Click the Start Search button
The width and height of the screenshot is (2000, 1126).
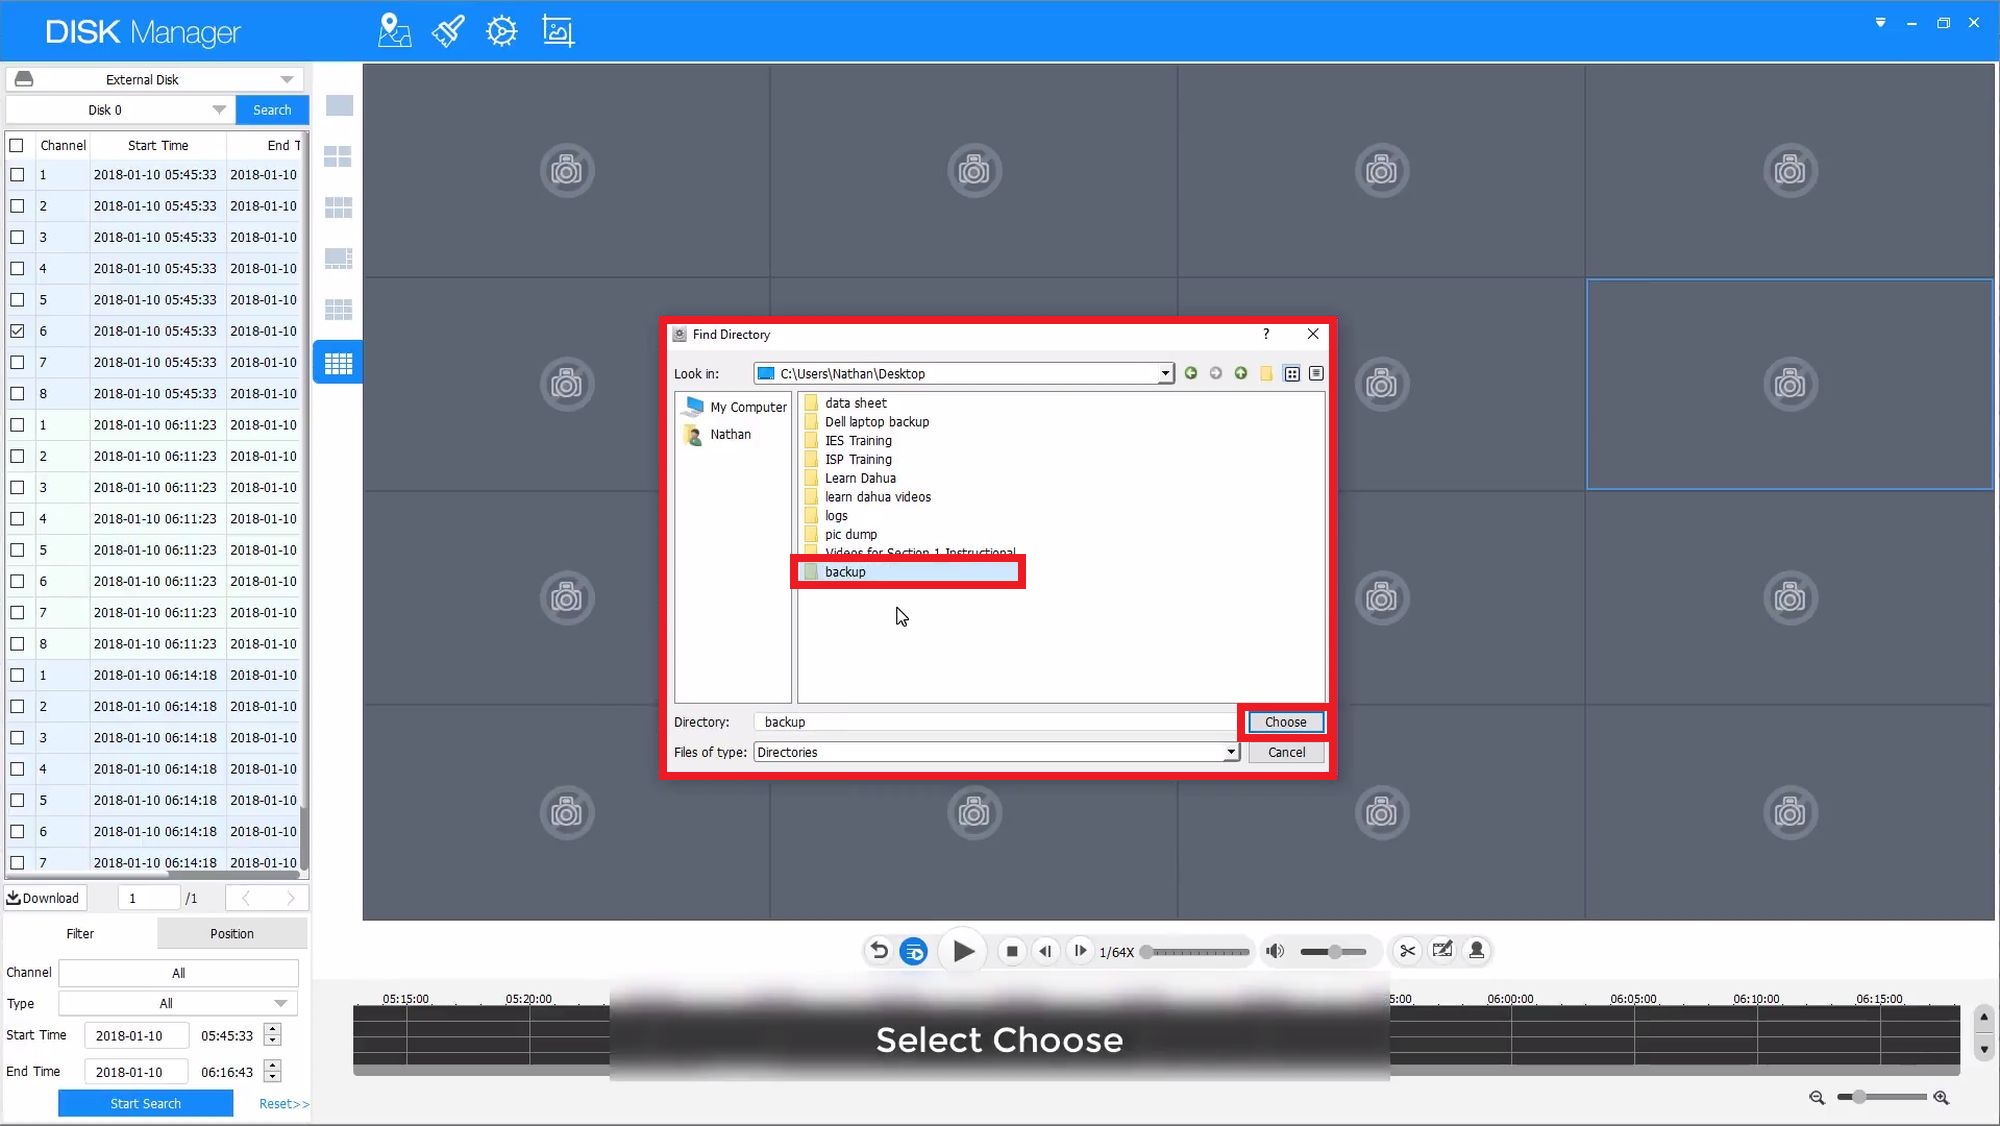pyautogui.click(x=146, y=1103)
